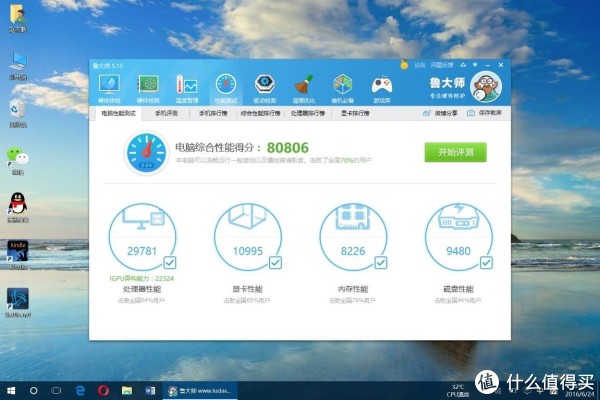600x400 pixels.
Task: Click the 保存截屏 save screenshot button
Action: click(x=484, y=113)
